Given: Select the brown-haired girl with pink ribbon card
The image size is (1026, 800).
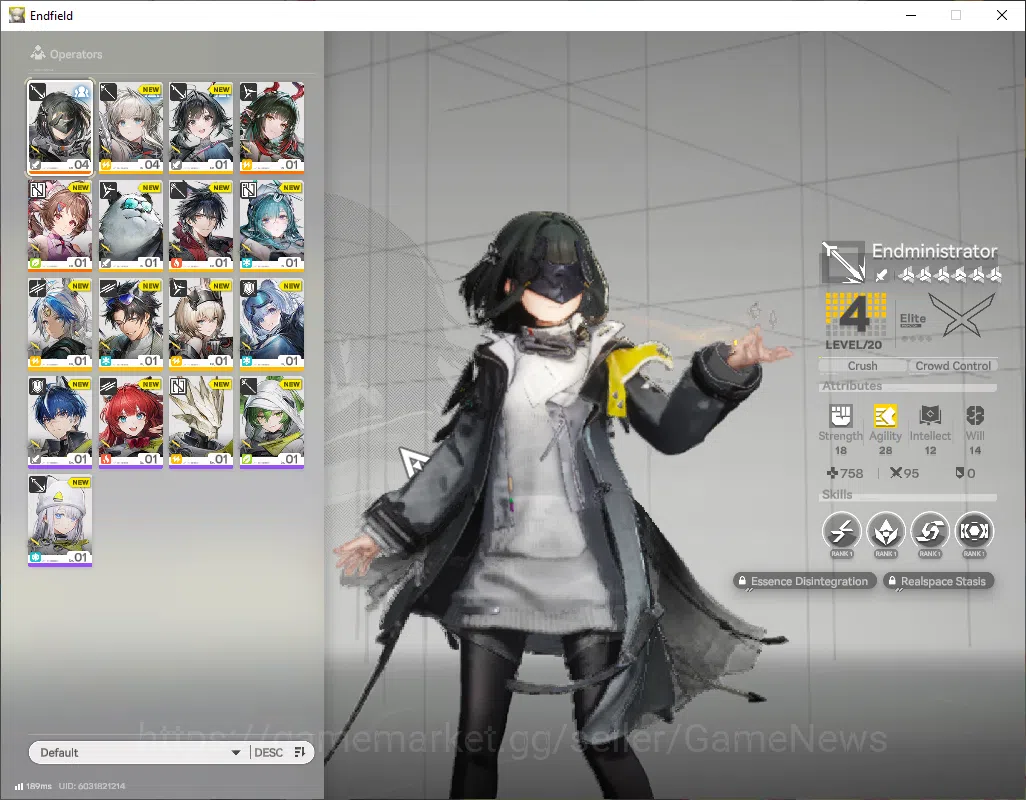Looking at the screenshot, I should tap(60, 226).
